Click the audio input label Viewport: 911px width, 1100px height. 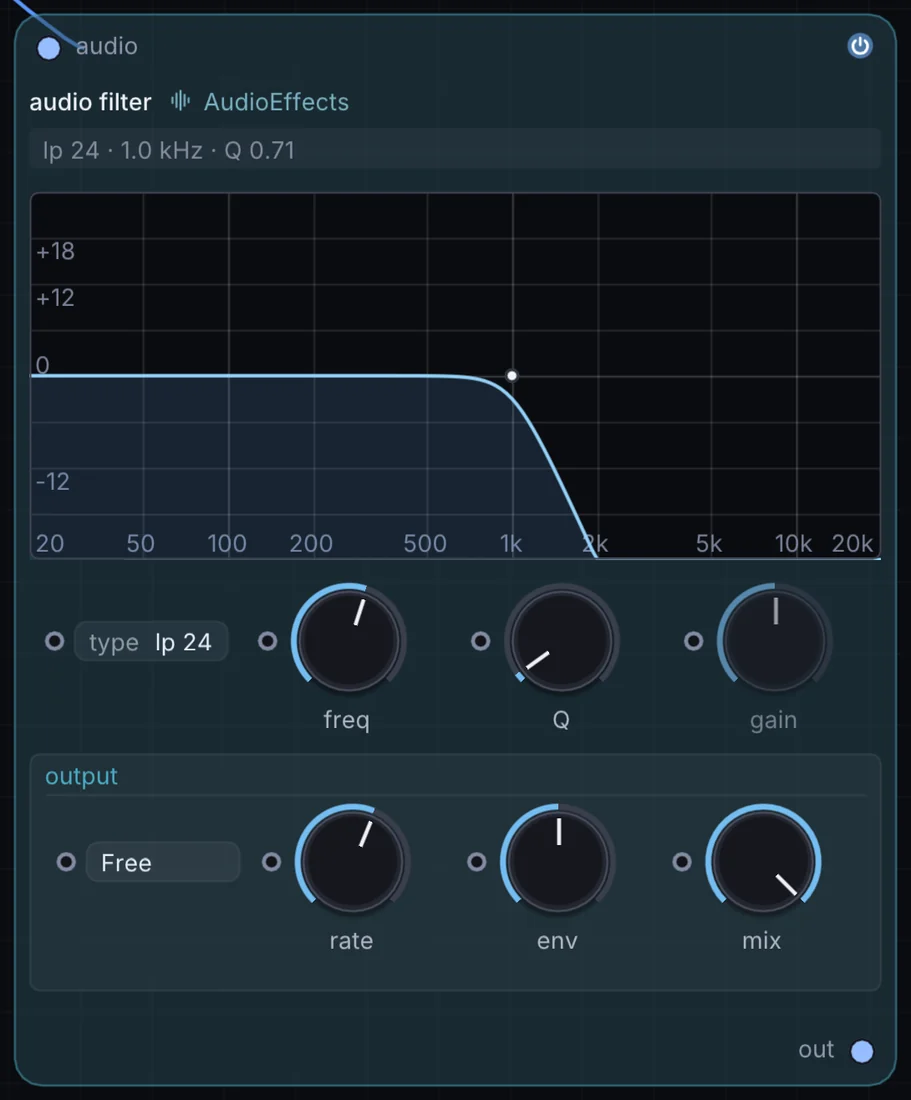pyautogui.click(x=107, y=46)
